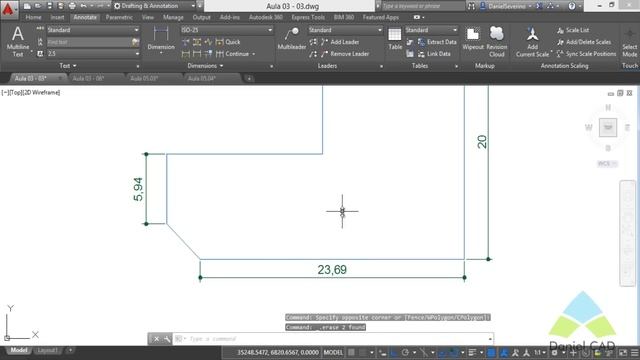640x360 pixels.
Task: Open the table style Standard dropdown
Action: coord(431,30)
